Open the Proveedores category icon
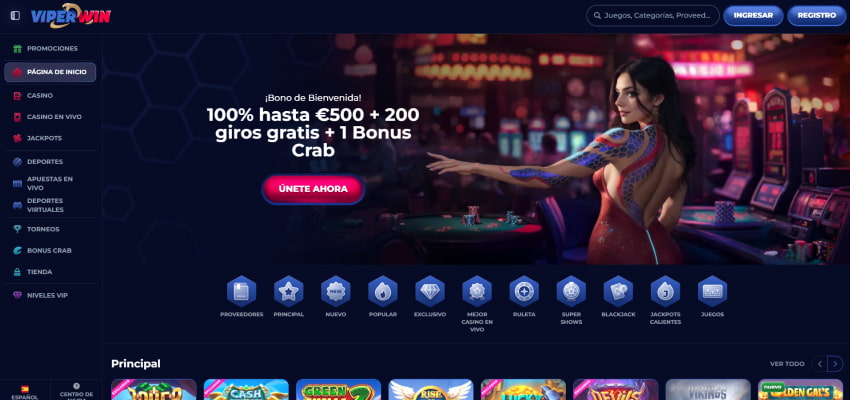The height and width of the screenshot is (400, 850). tap(241, 292)
